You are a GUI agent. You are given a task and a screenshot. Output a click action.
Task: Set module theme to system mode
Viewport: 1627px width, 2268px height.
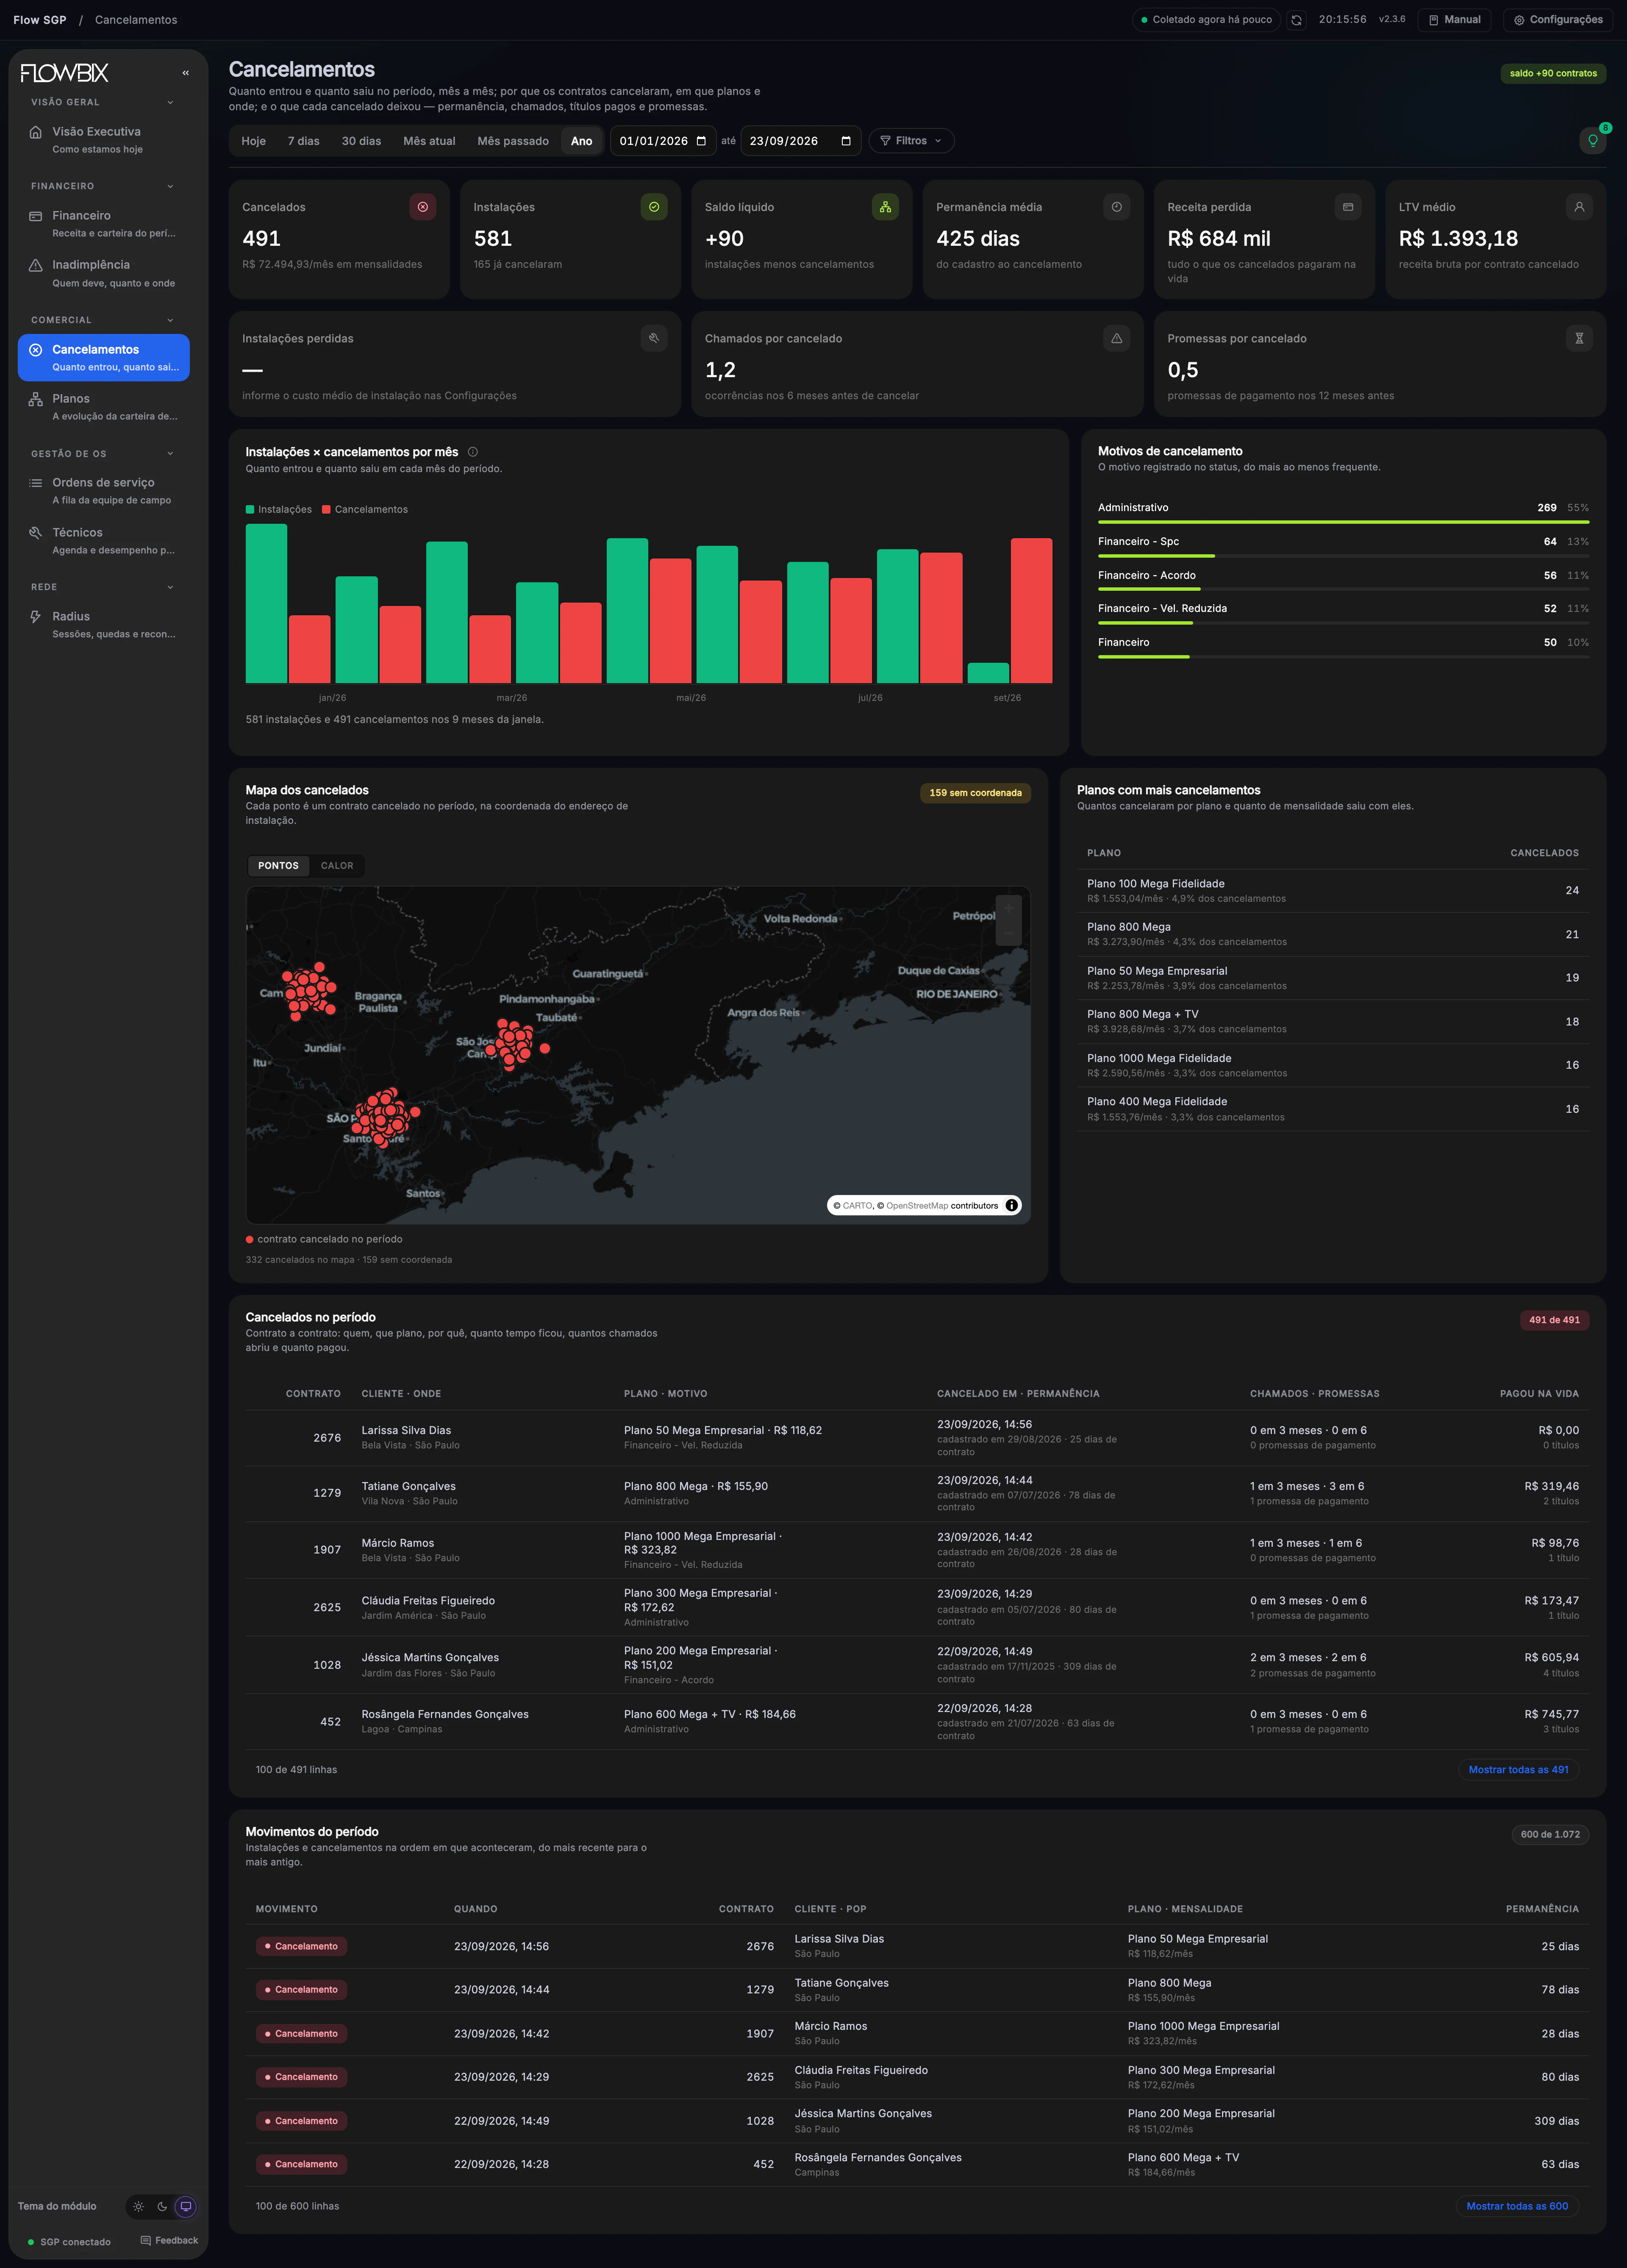[x=186, y=2206]
